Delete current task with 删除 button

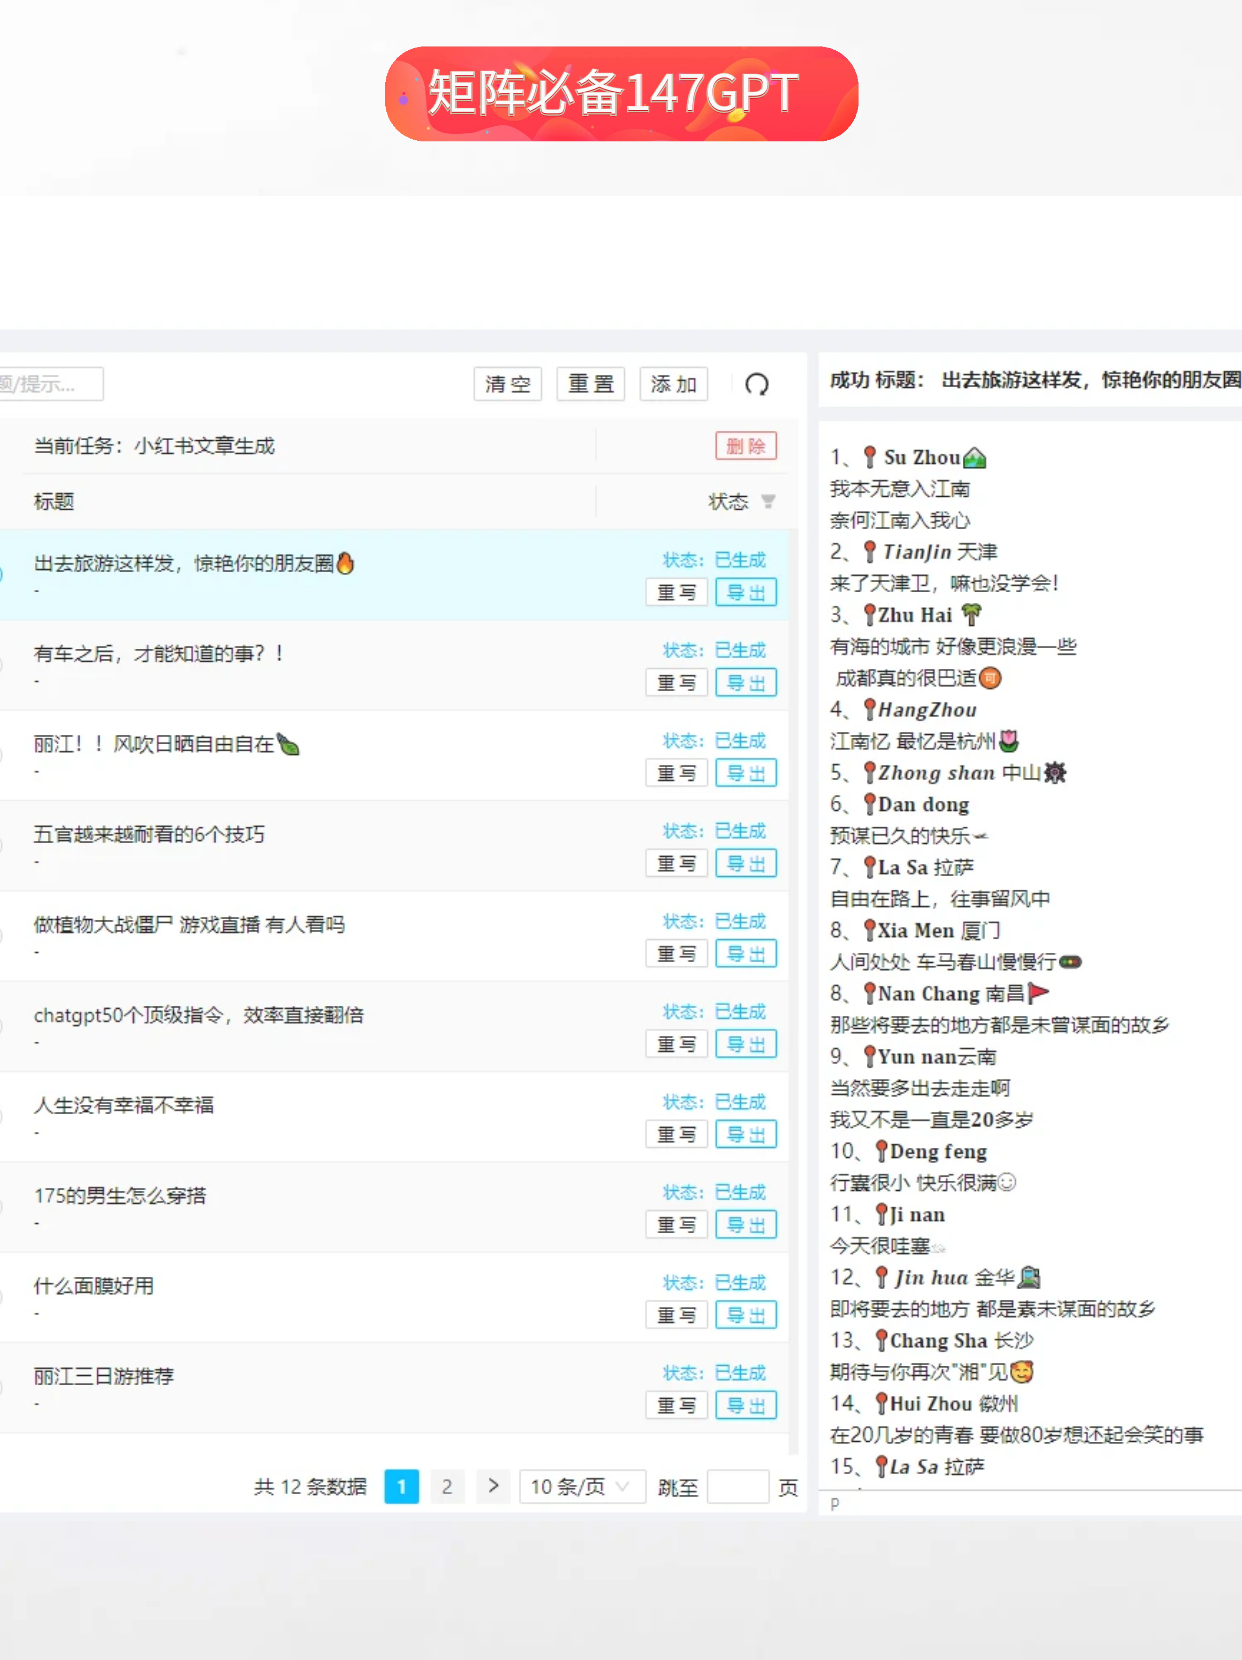click(x=745, y=446)
